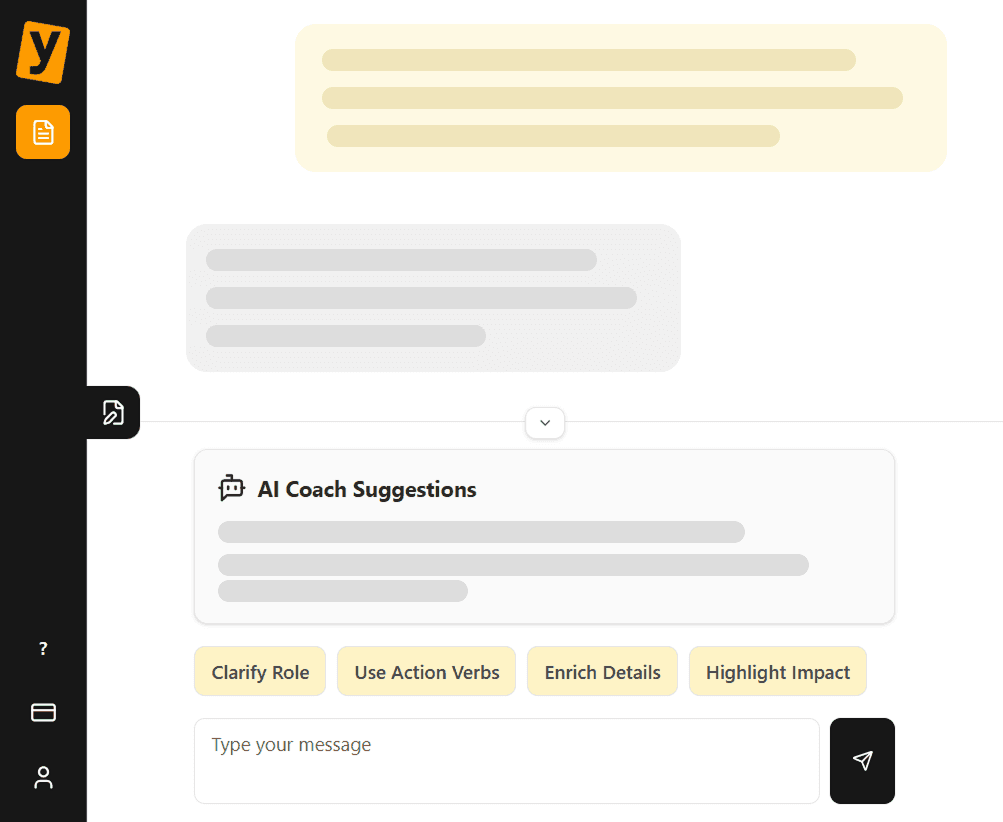Open the user profile icon

43,777
